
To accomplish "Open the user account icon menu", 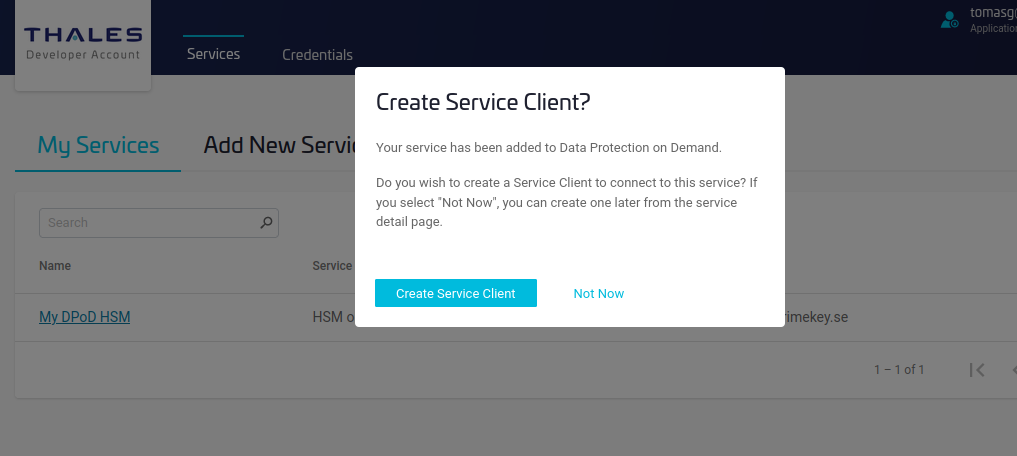I will tap(949, 19).
